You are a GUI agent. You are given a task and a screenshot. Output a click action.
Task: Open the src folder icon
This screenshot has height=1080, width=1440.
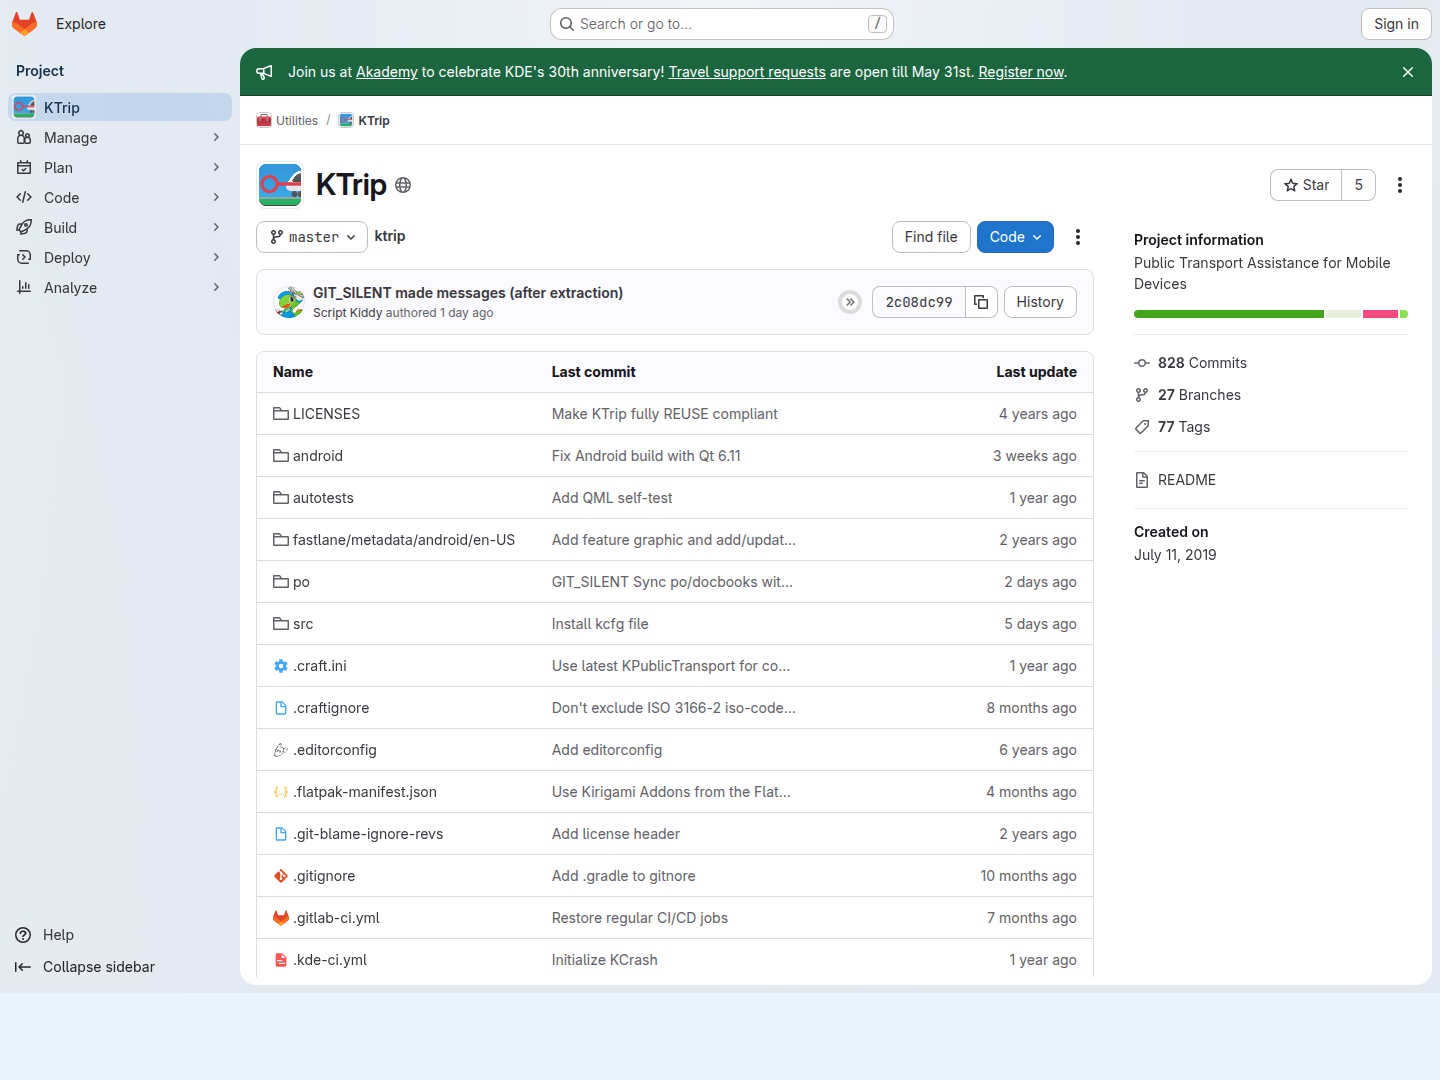[x=281, y=624]
